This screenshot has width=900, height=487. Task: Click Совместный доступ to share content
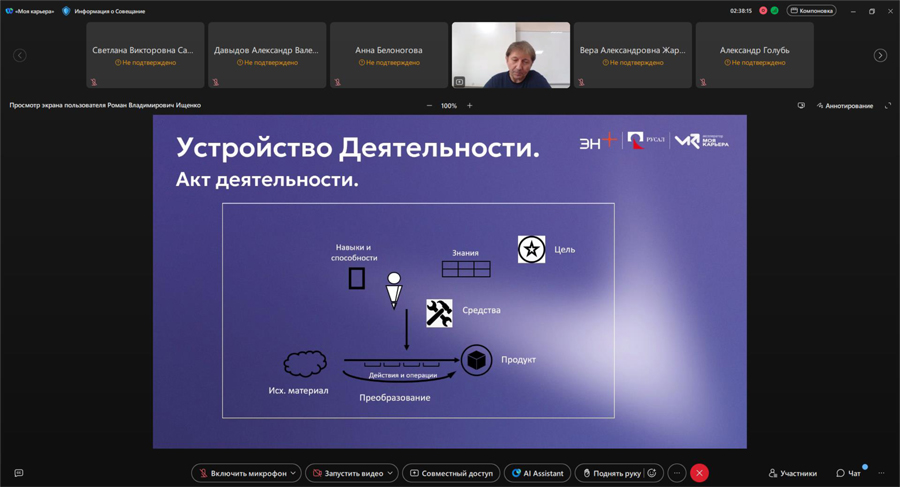[x=451, y=473]
